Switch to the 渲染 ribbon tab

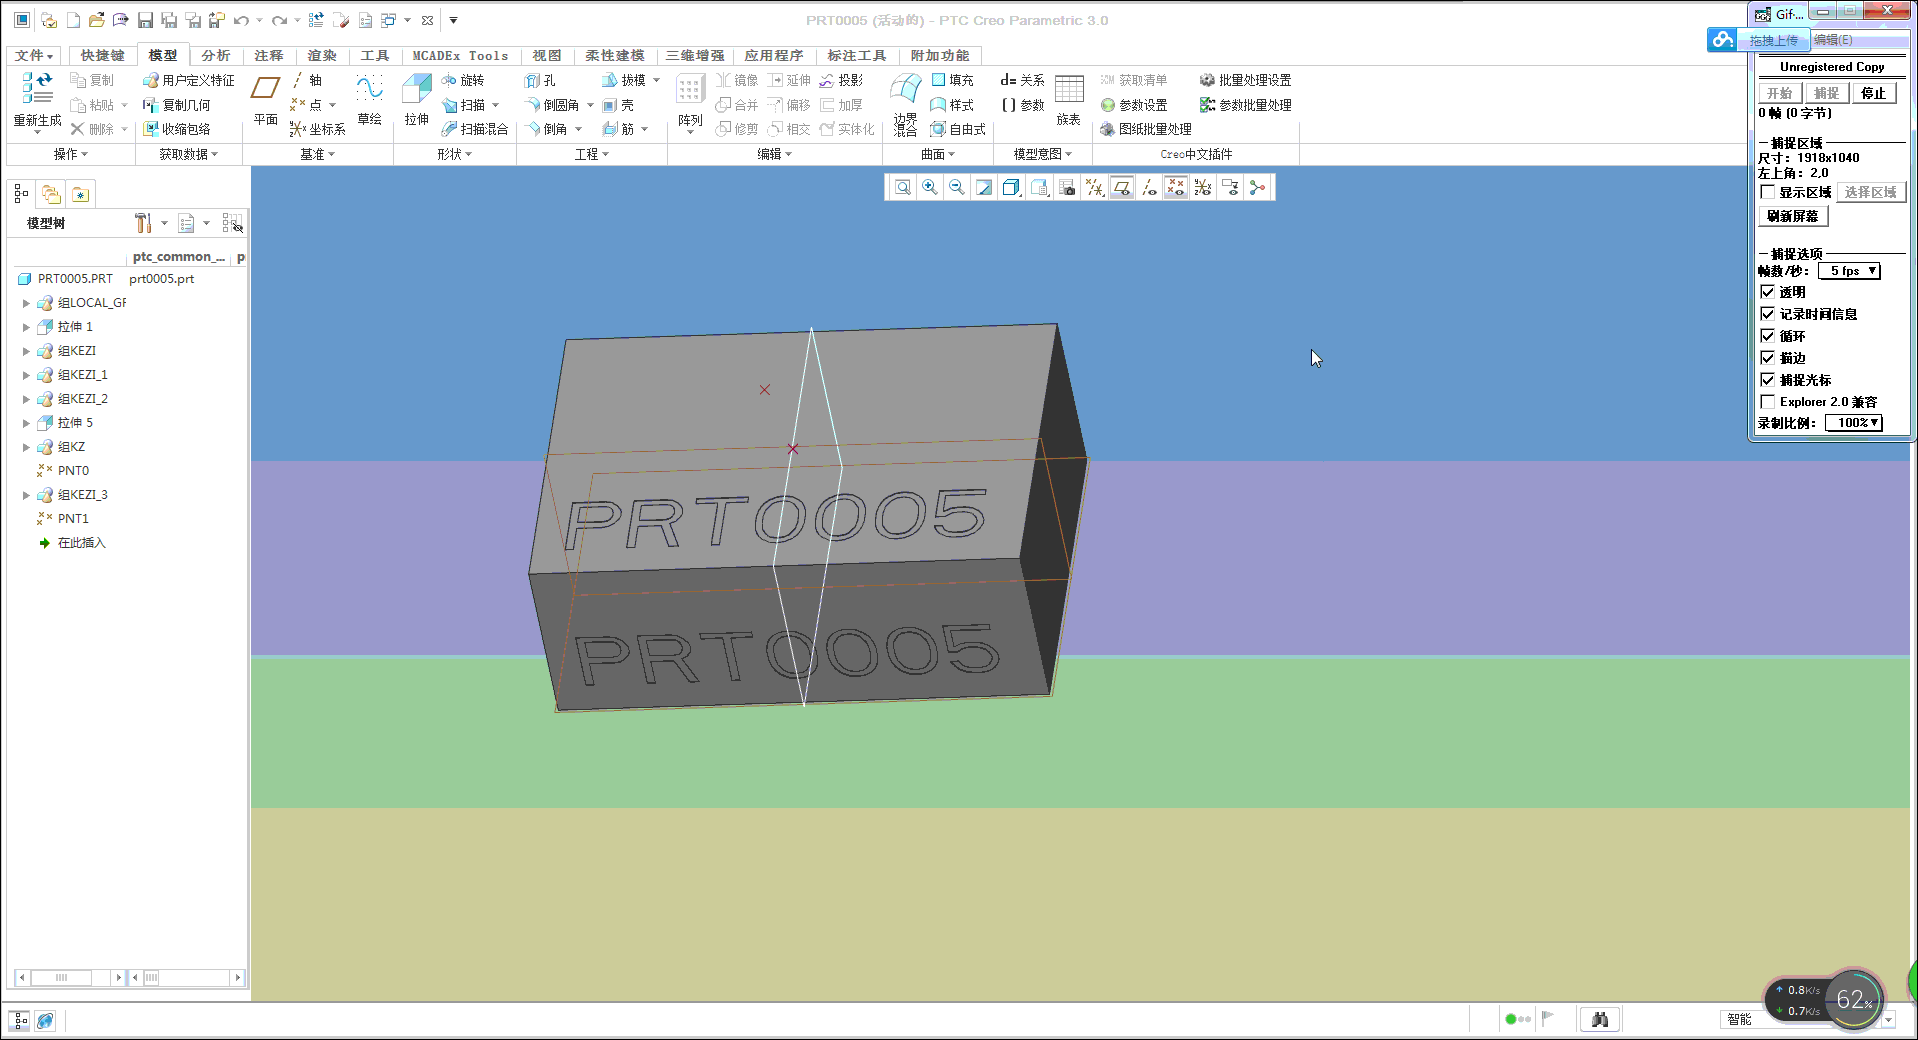[322, 56]
